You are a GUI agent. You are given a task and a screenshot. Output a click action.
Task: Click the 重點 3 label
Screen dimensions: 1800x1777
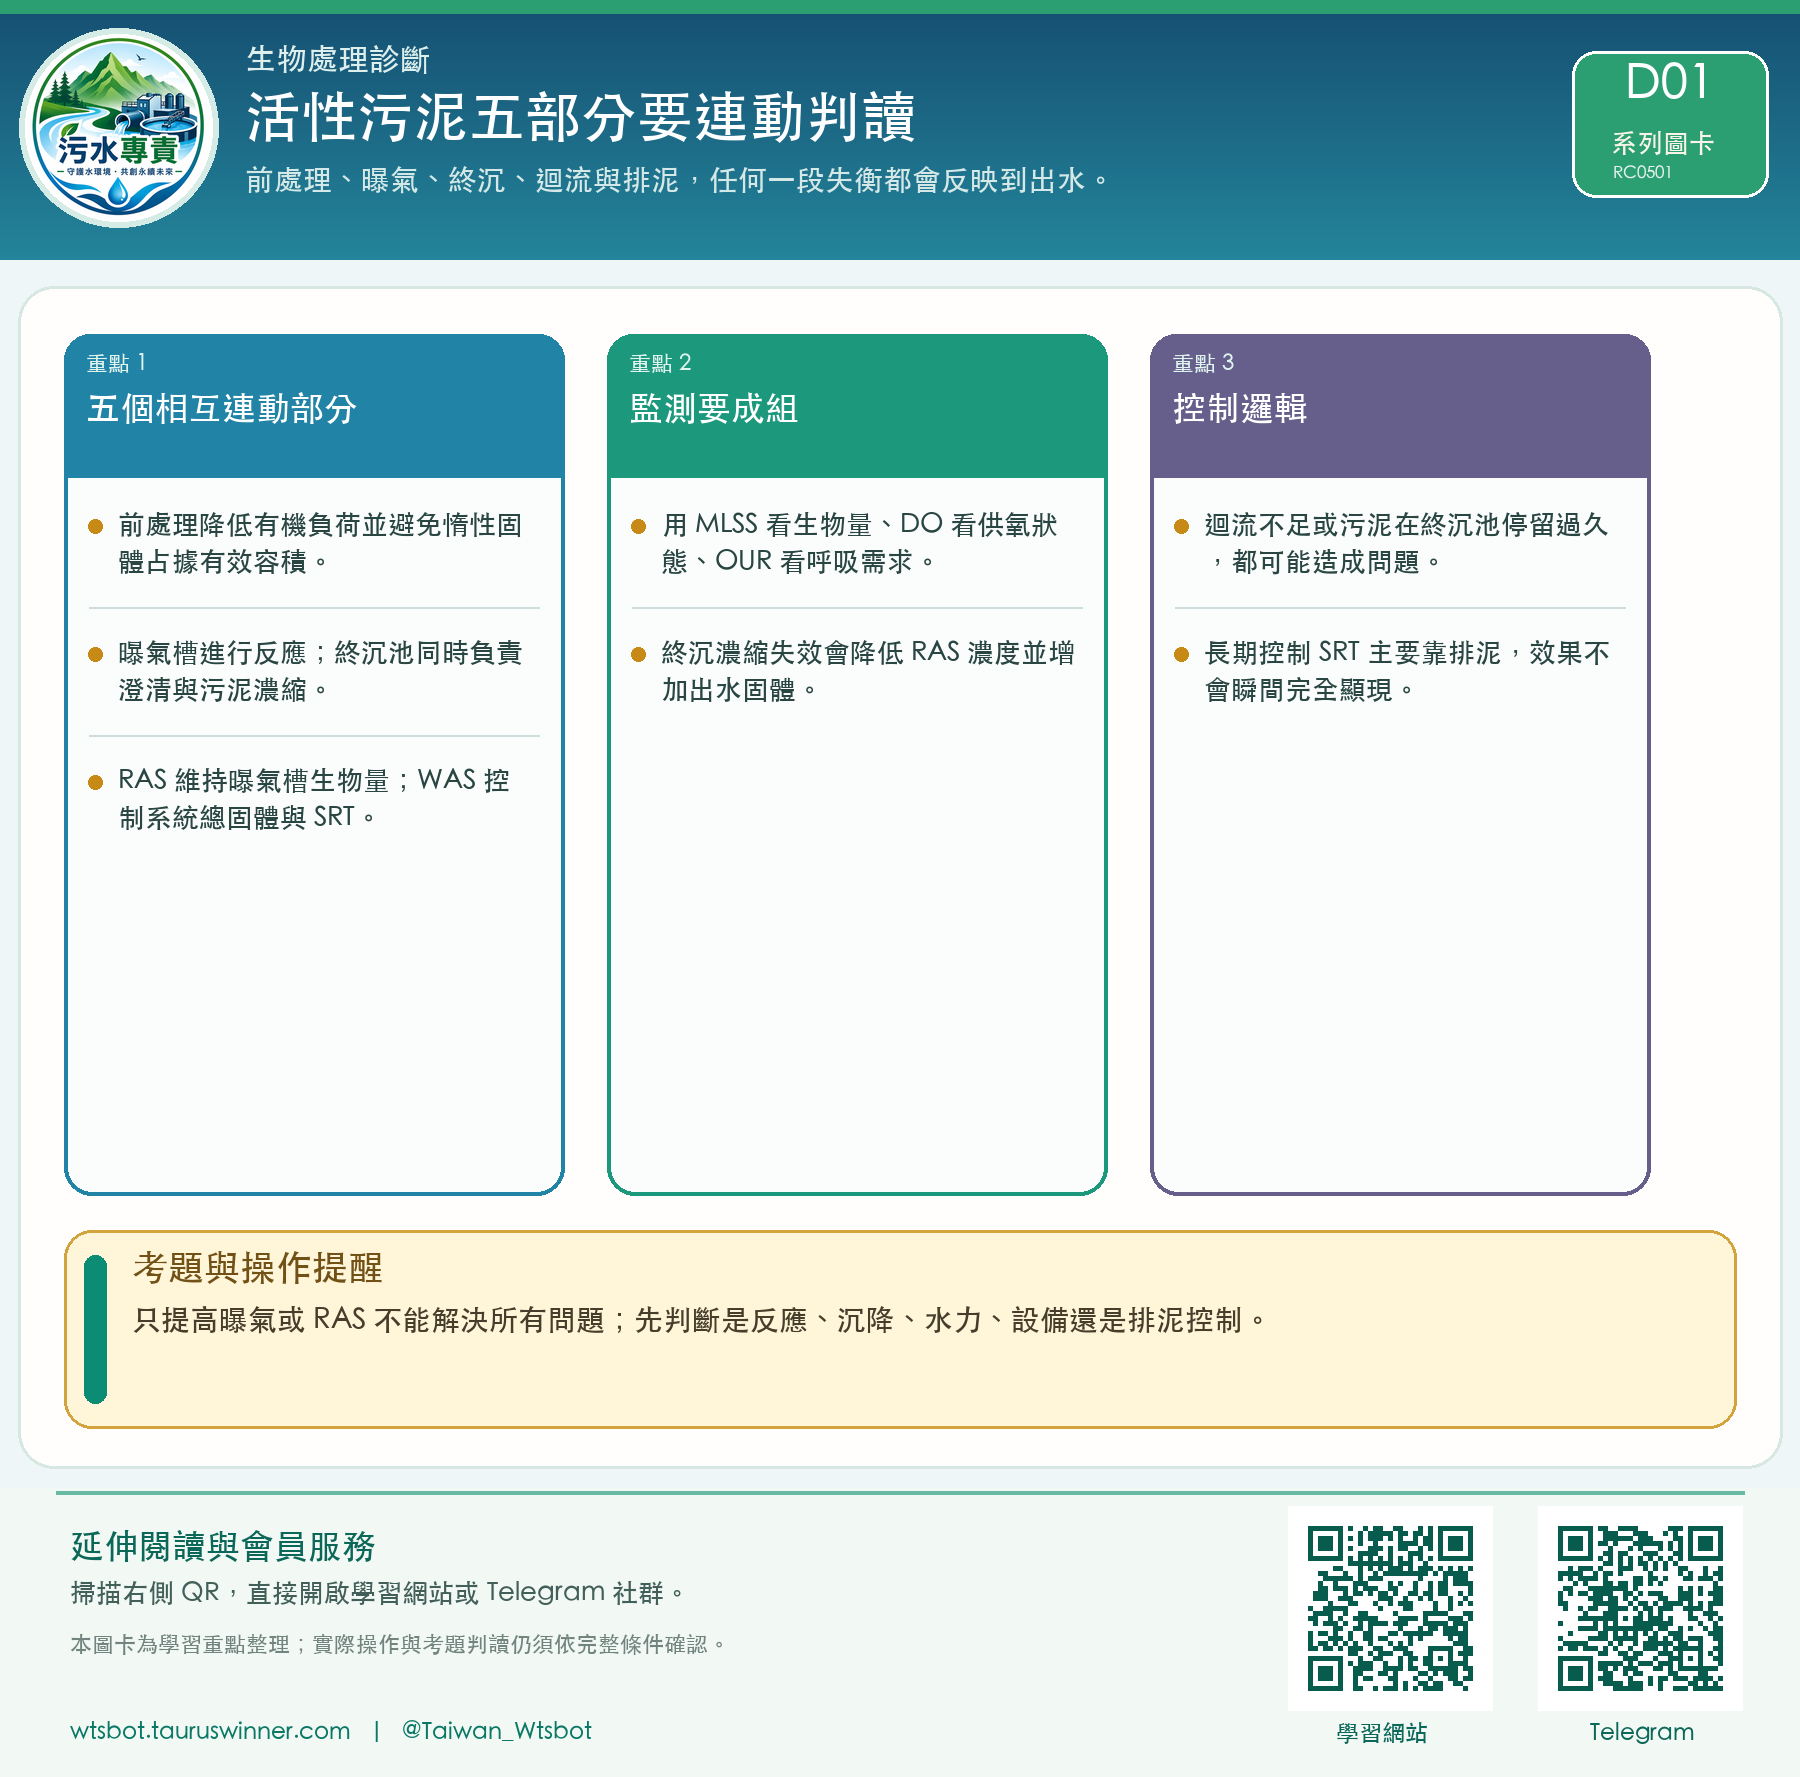coord(1203,362)
